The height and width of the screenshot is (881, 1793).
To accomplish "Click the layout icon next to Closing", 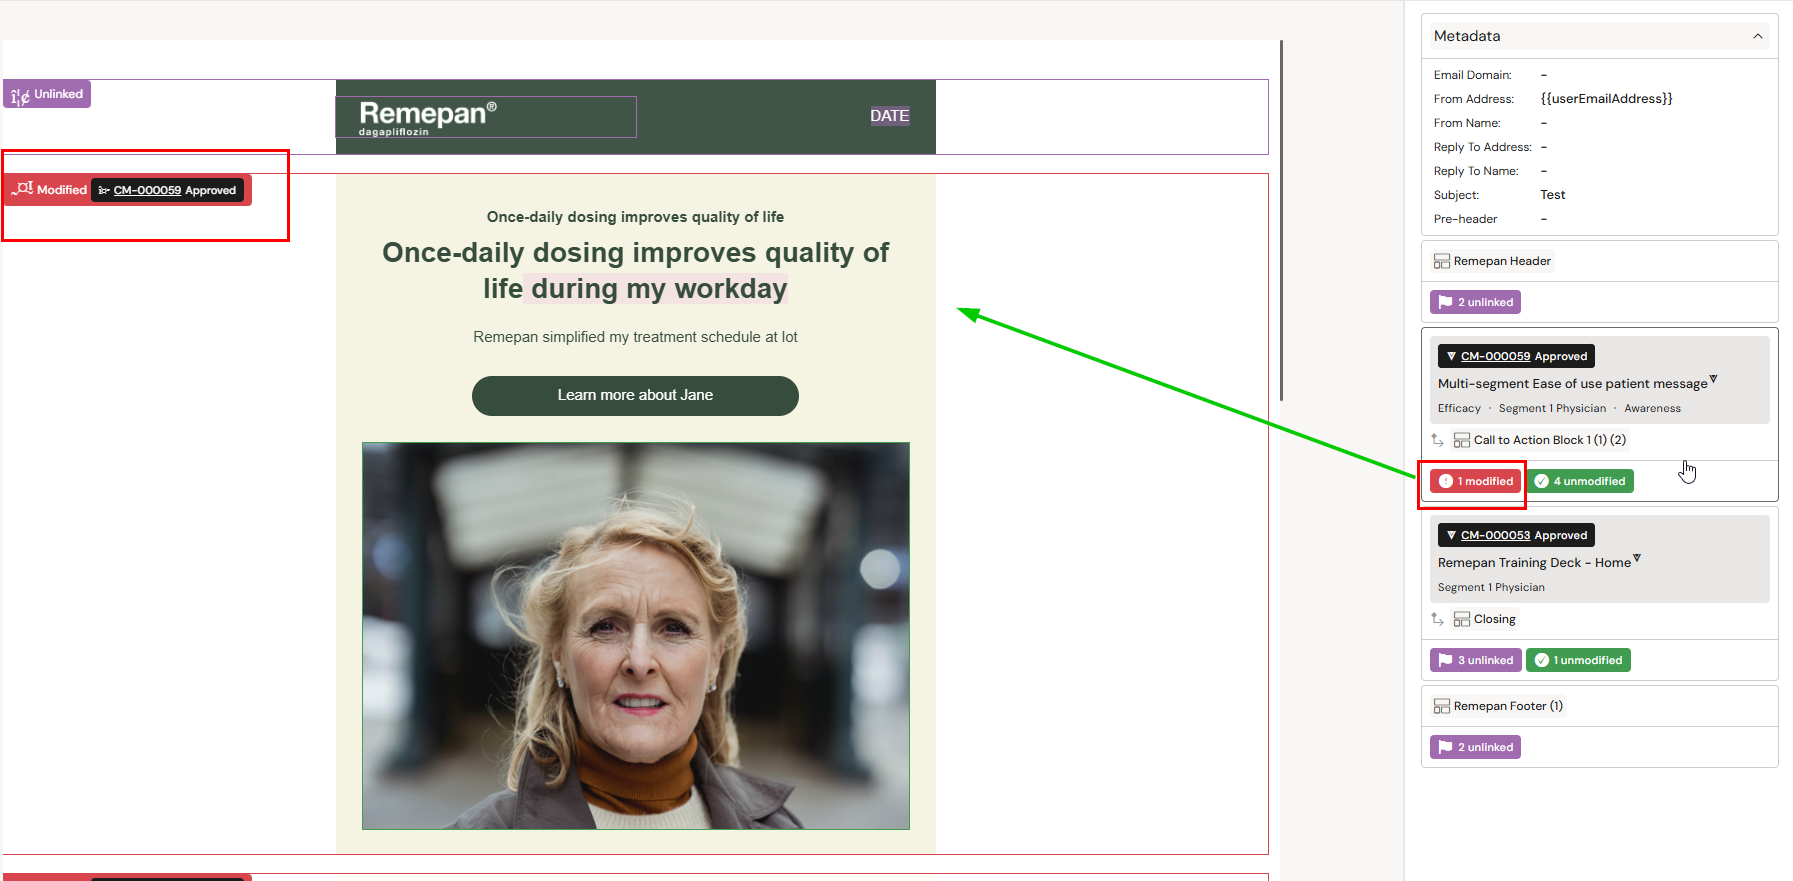I will [x=1461, y=619].
